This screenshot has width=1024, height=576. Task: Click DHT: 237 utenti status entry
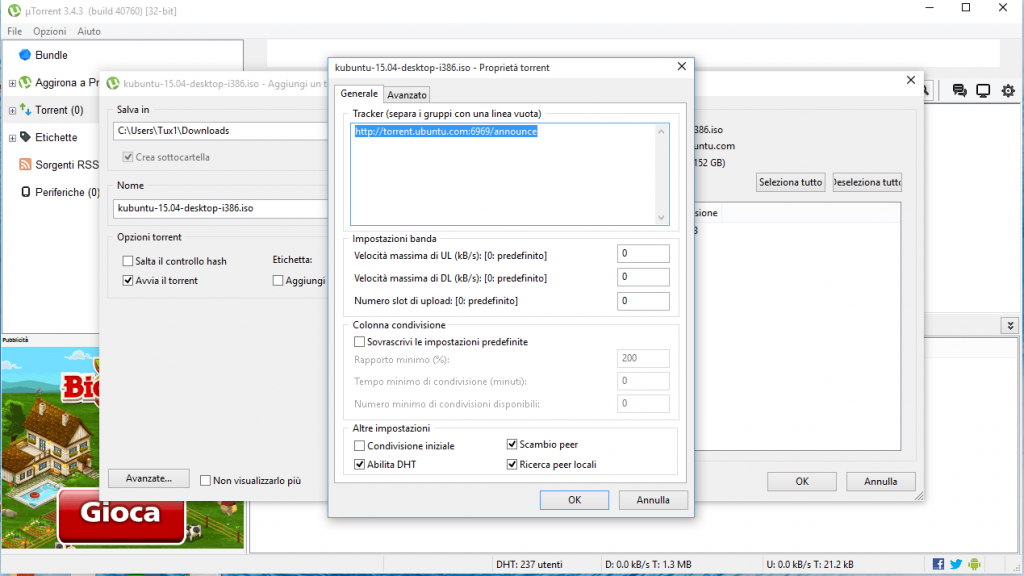[x=529, y=564]
